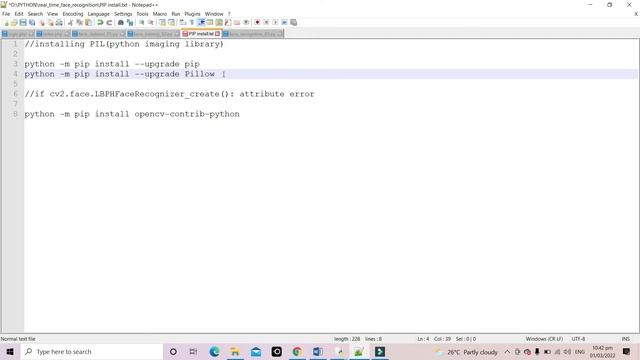Image resolution: width=640 pixels, height=360 pixels.
Task: Run macro multiple times icon
Action: (x=284, y=22)
